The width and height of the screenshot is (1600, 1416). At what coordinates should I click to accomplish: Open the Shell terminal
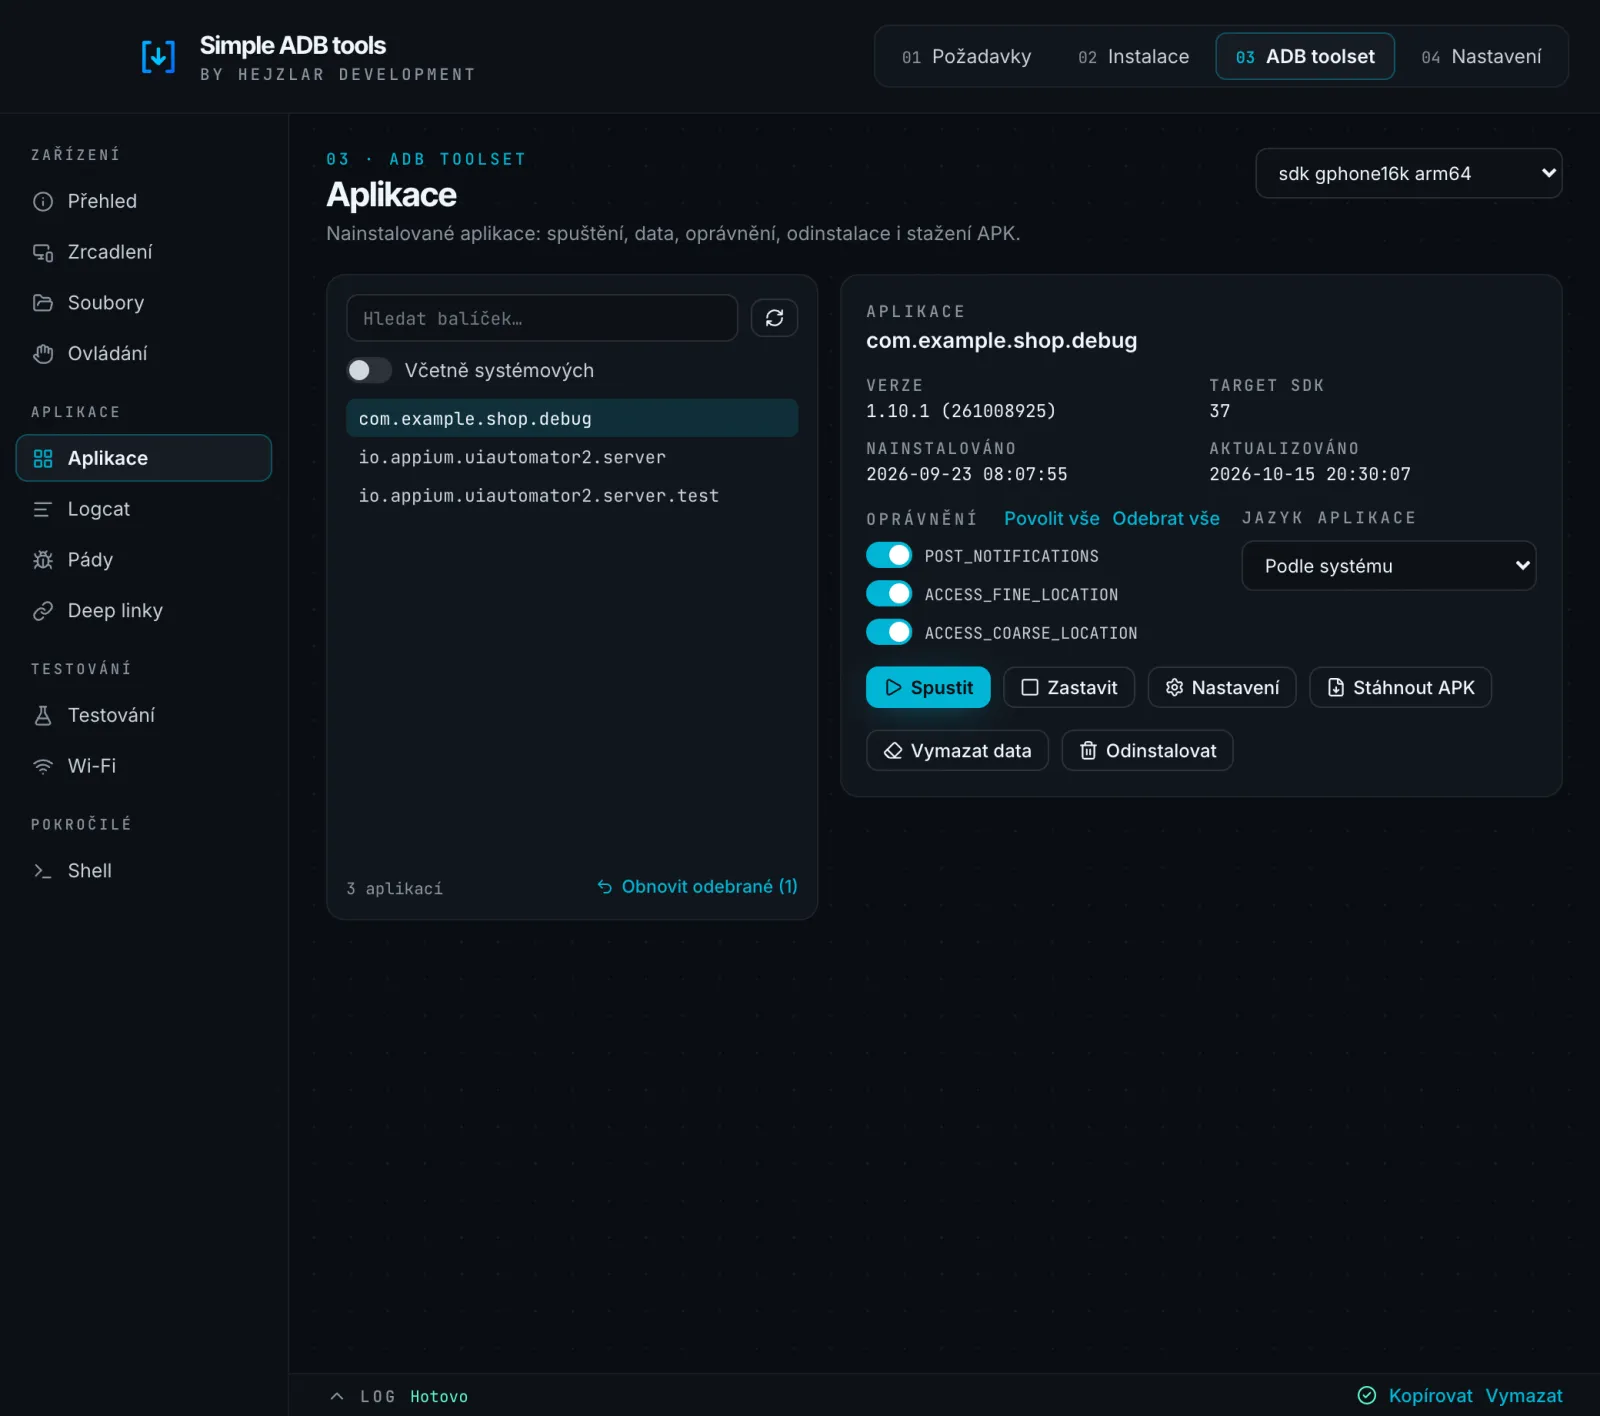coord(144,871)
